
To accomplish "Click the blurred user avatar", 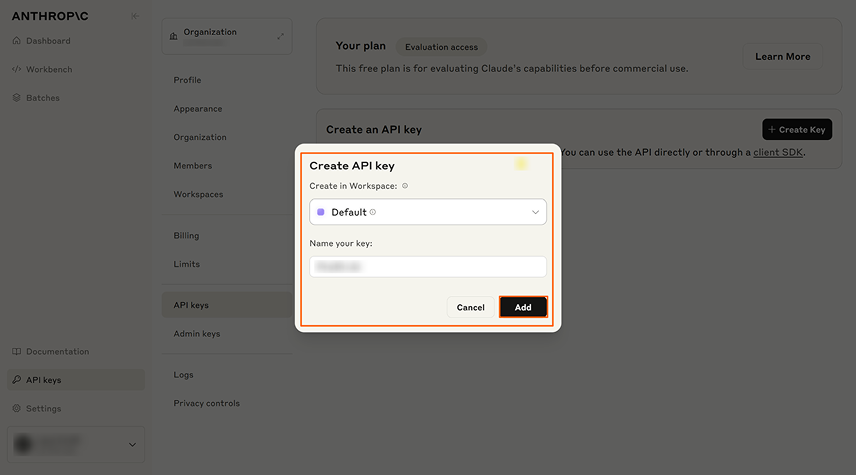I will click(23, 444).
